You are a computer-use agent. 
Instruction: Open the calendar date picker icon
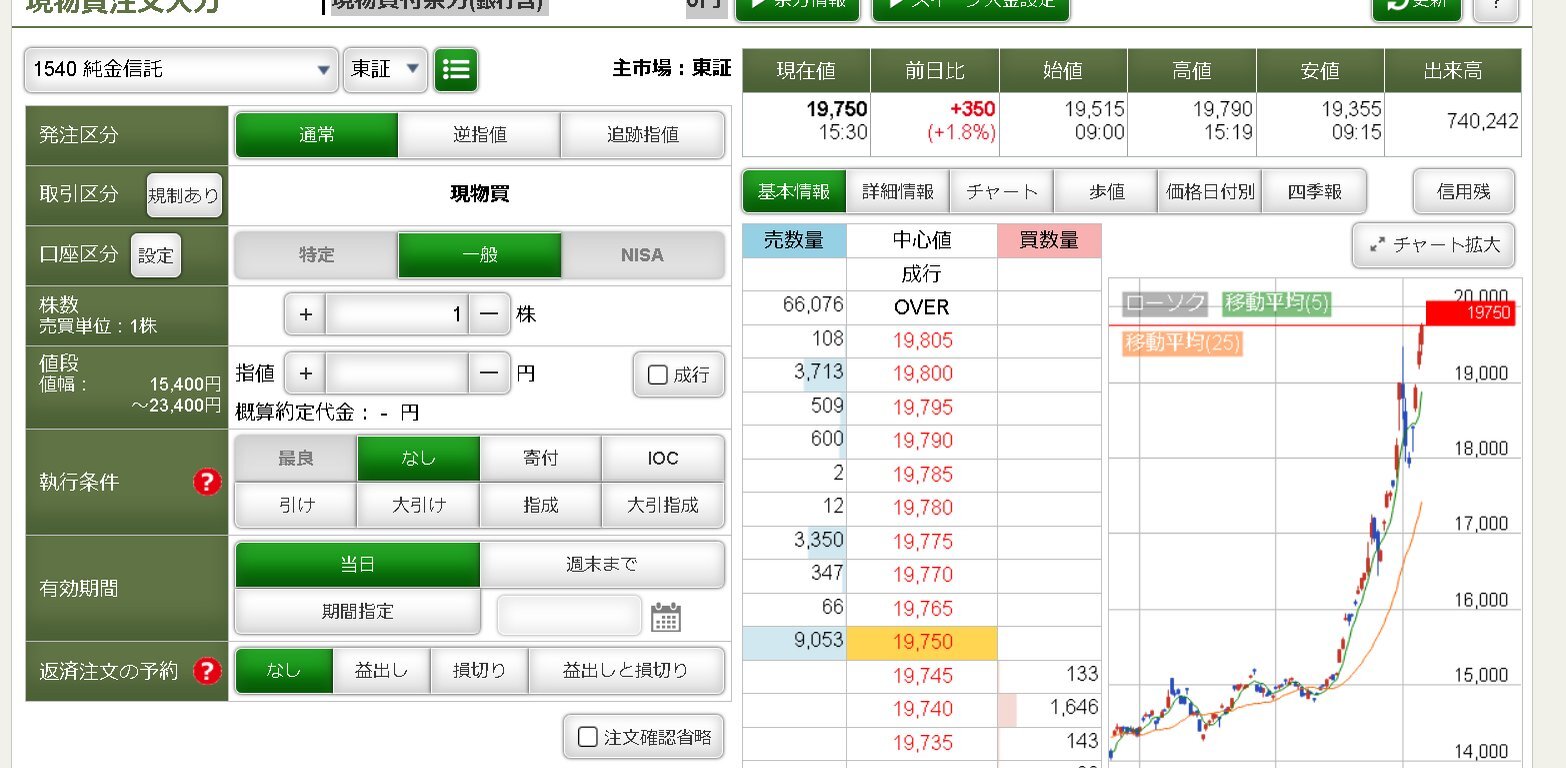click(665, 617)
